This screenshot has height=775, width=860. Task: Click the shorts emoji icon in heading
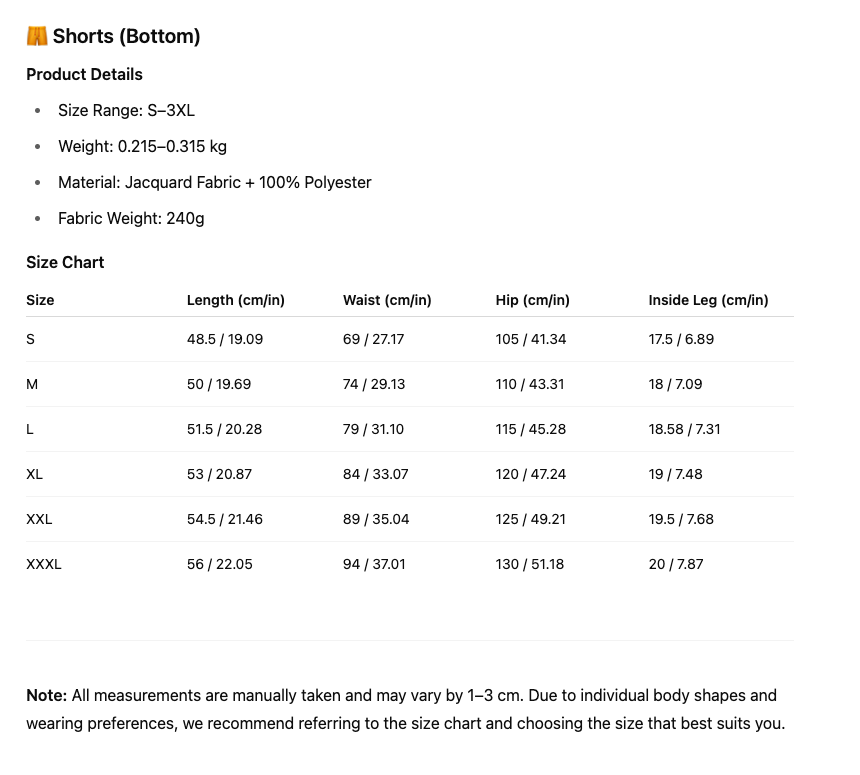pos(37,37)
